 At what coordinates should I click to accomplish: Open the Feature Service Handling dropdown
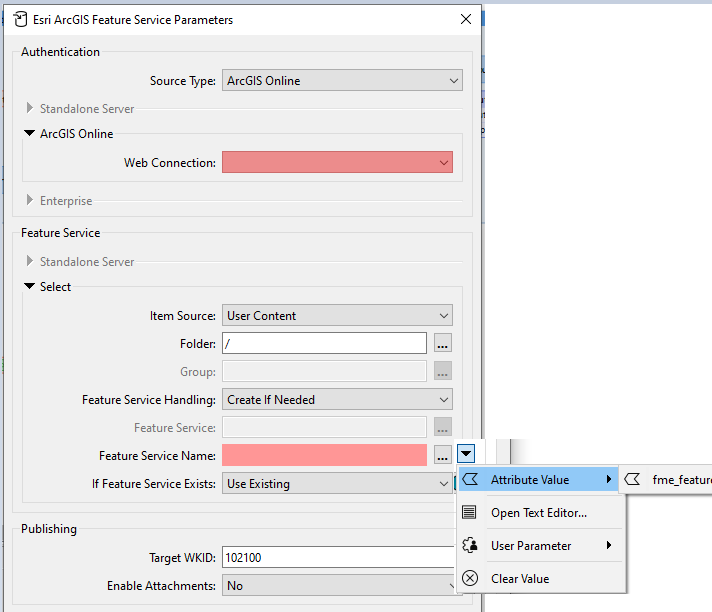(x=337, y=400)
